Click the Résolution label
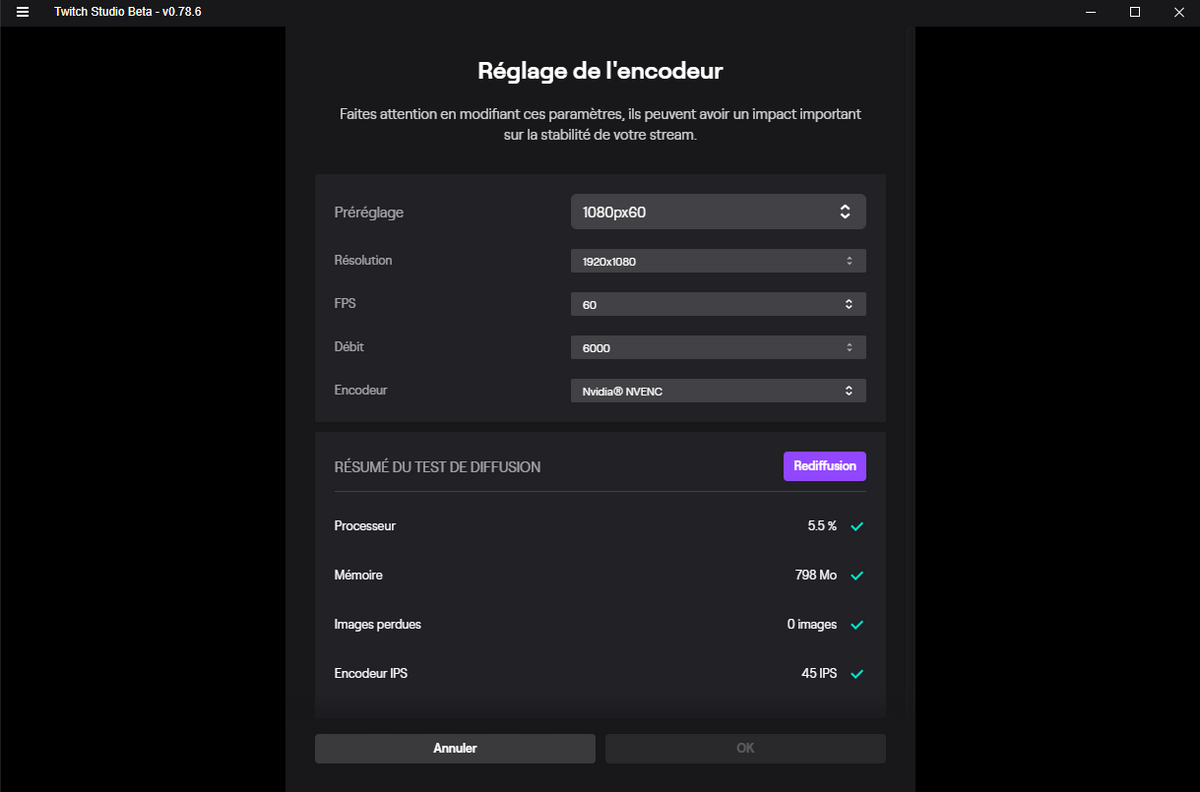This screenshot has height=792, width=1200. click(363, 260)
